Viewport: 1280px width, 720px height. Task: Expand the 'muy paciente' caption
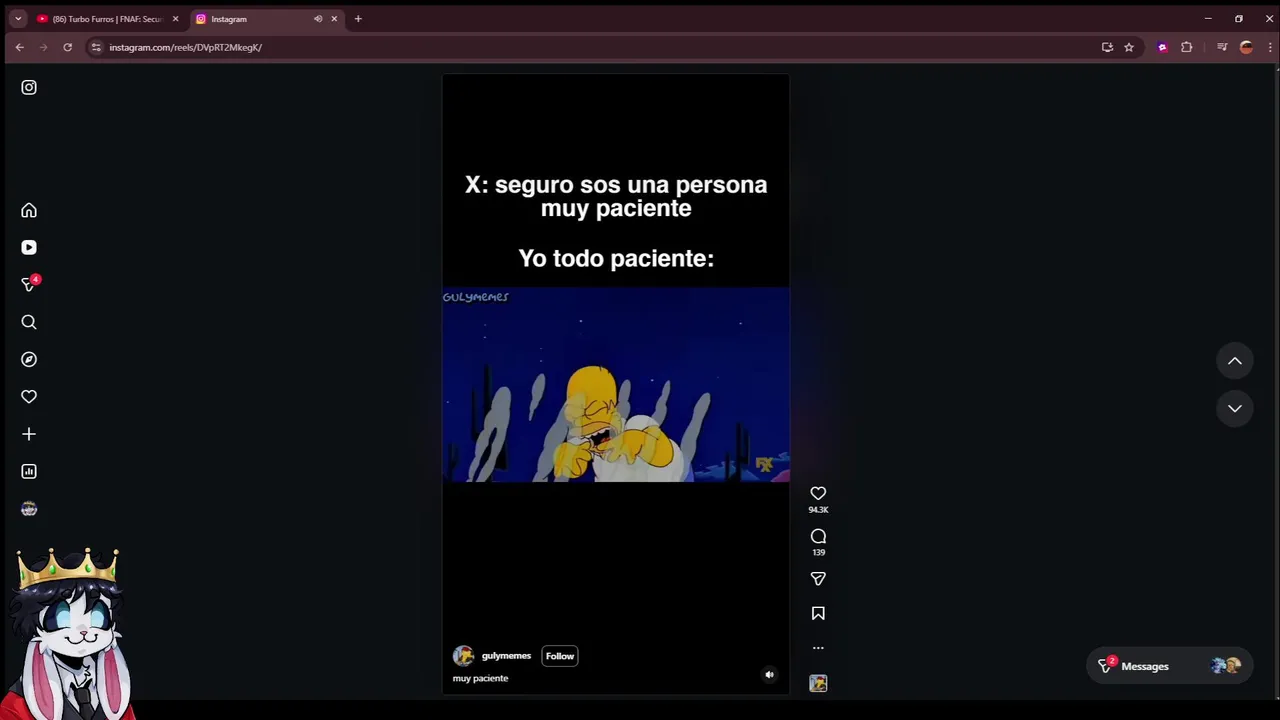click(x=480, y=678)
